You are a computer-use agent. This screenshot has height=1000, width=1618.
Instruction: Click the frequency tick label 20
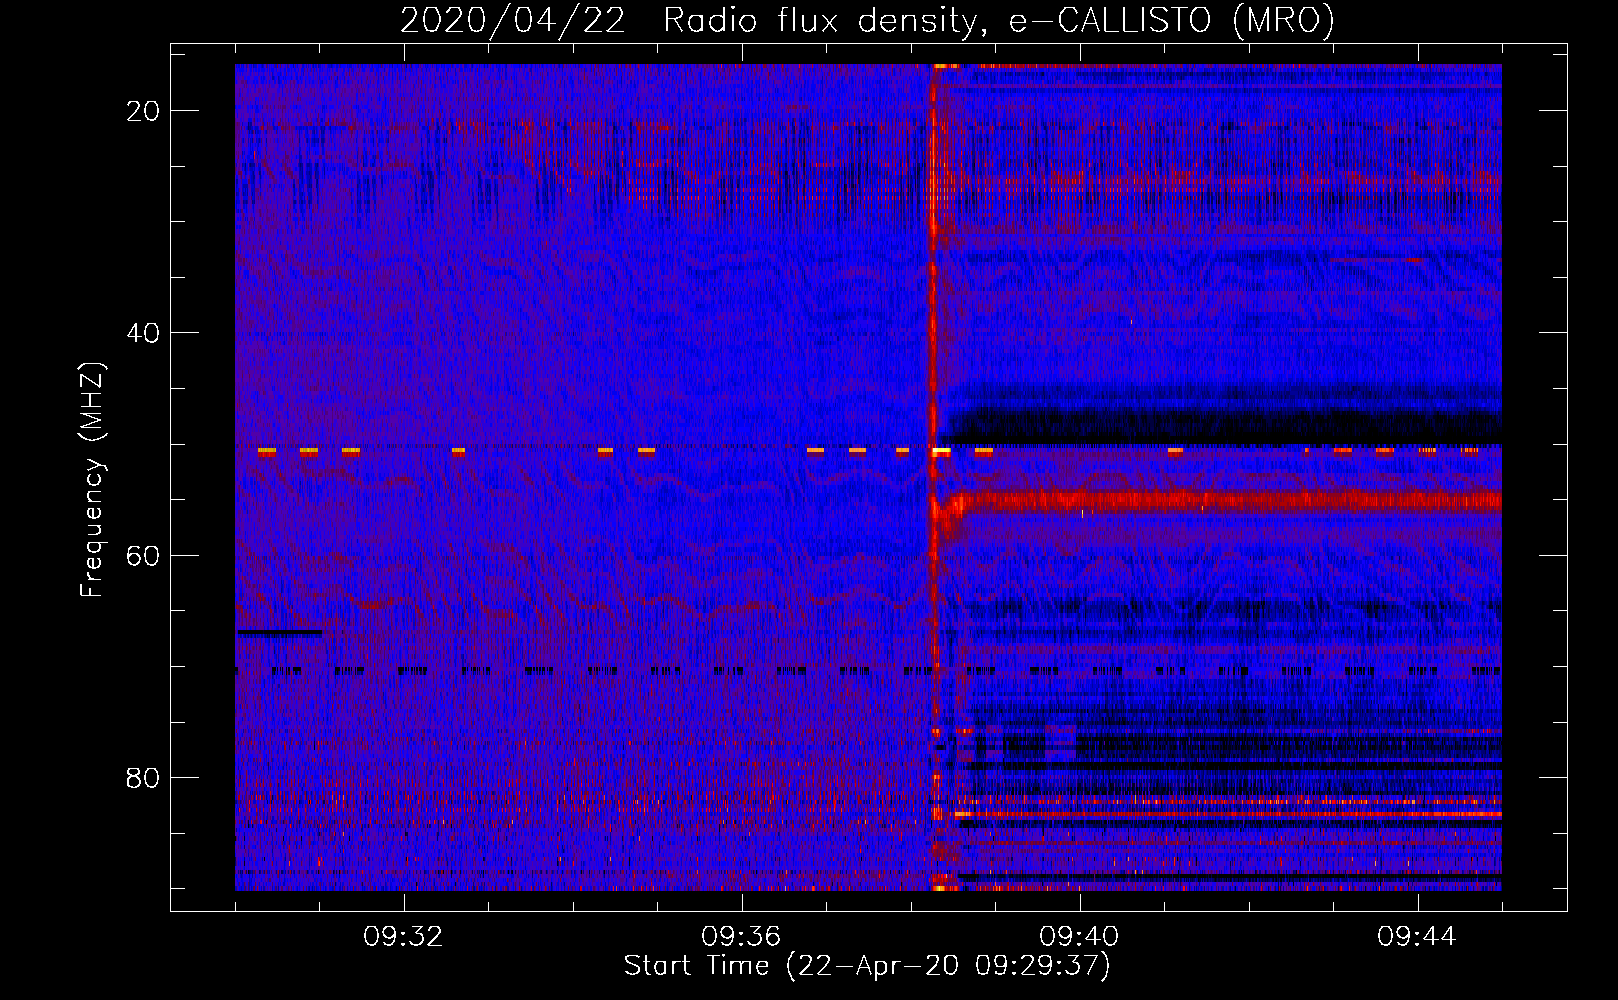143,111
